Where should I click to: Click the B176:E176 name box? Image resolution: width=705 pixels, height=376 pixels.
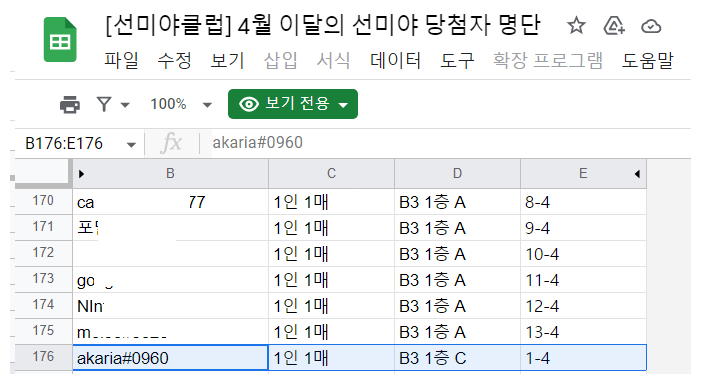pos(64,143)
